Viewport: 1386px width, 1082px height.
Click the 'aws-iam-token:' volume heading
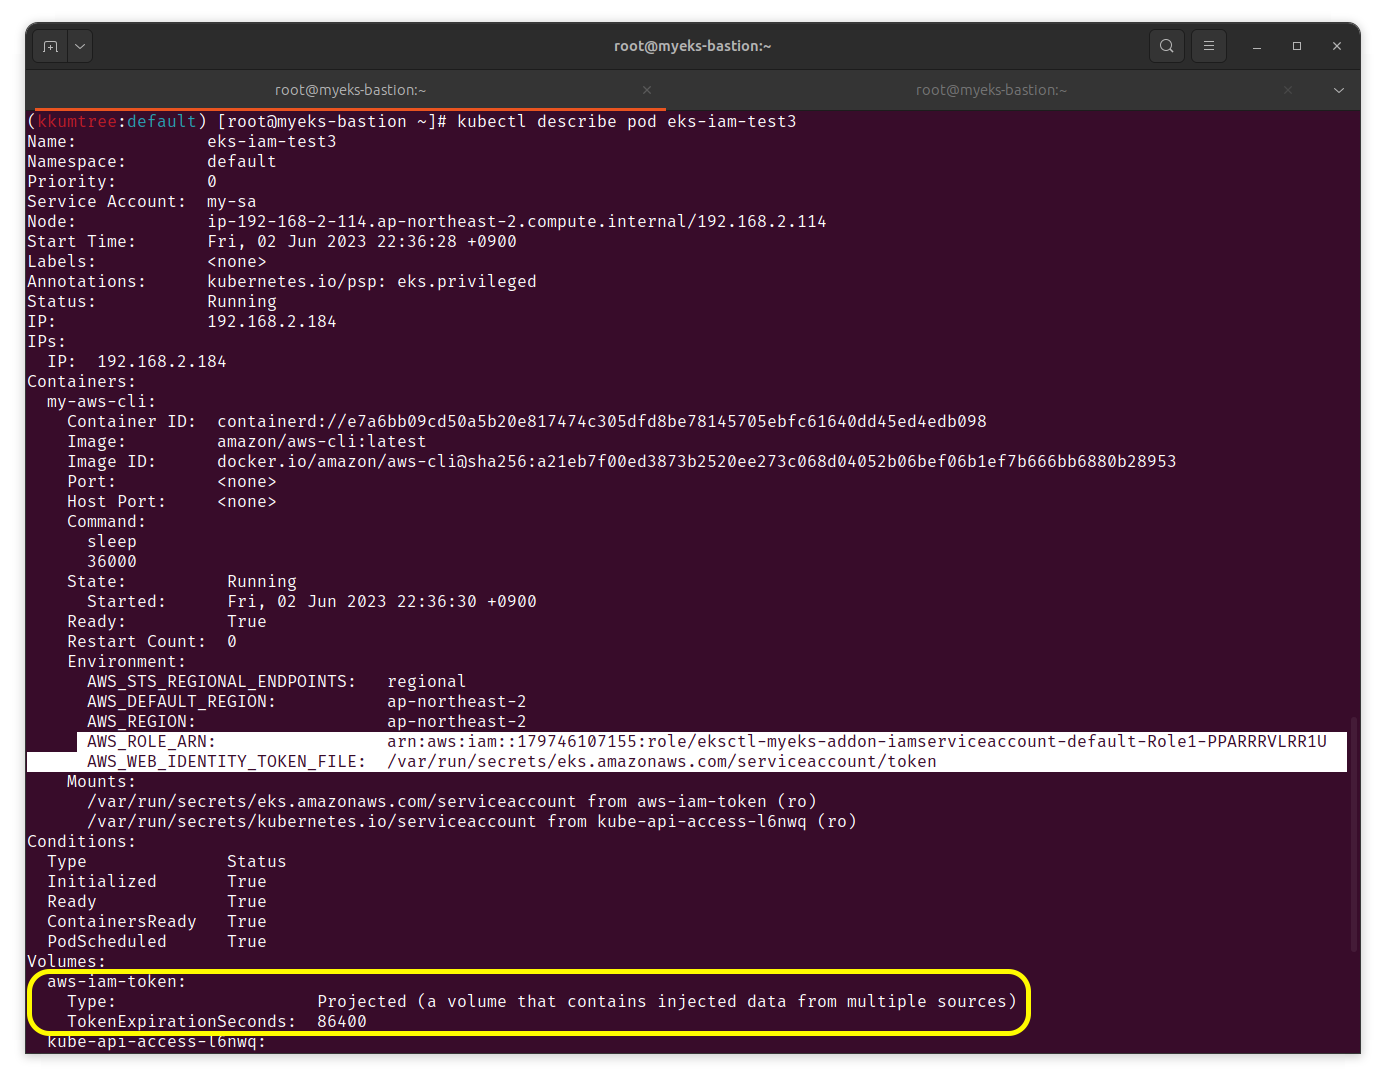click(117, 981)
